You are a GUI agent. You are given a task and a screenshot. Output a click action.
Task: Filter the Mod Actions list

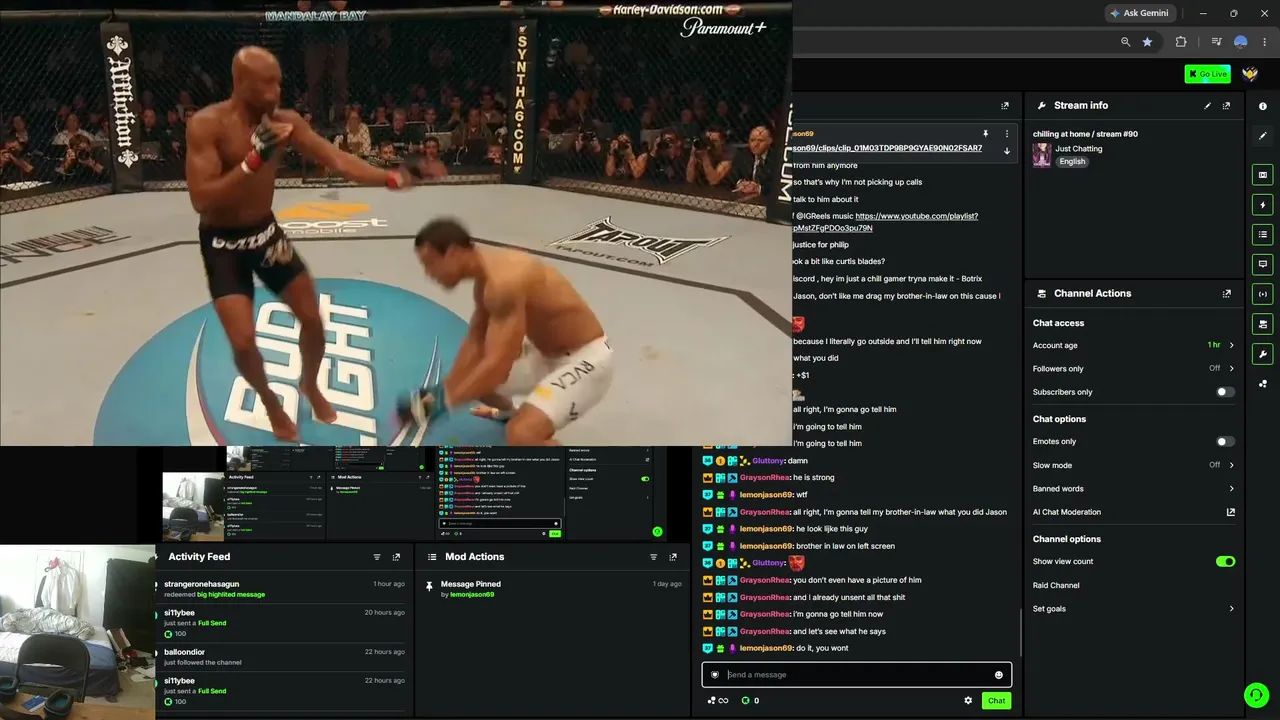pyautogui.click(x=654, y=557)
